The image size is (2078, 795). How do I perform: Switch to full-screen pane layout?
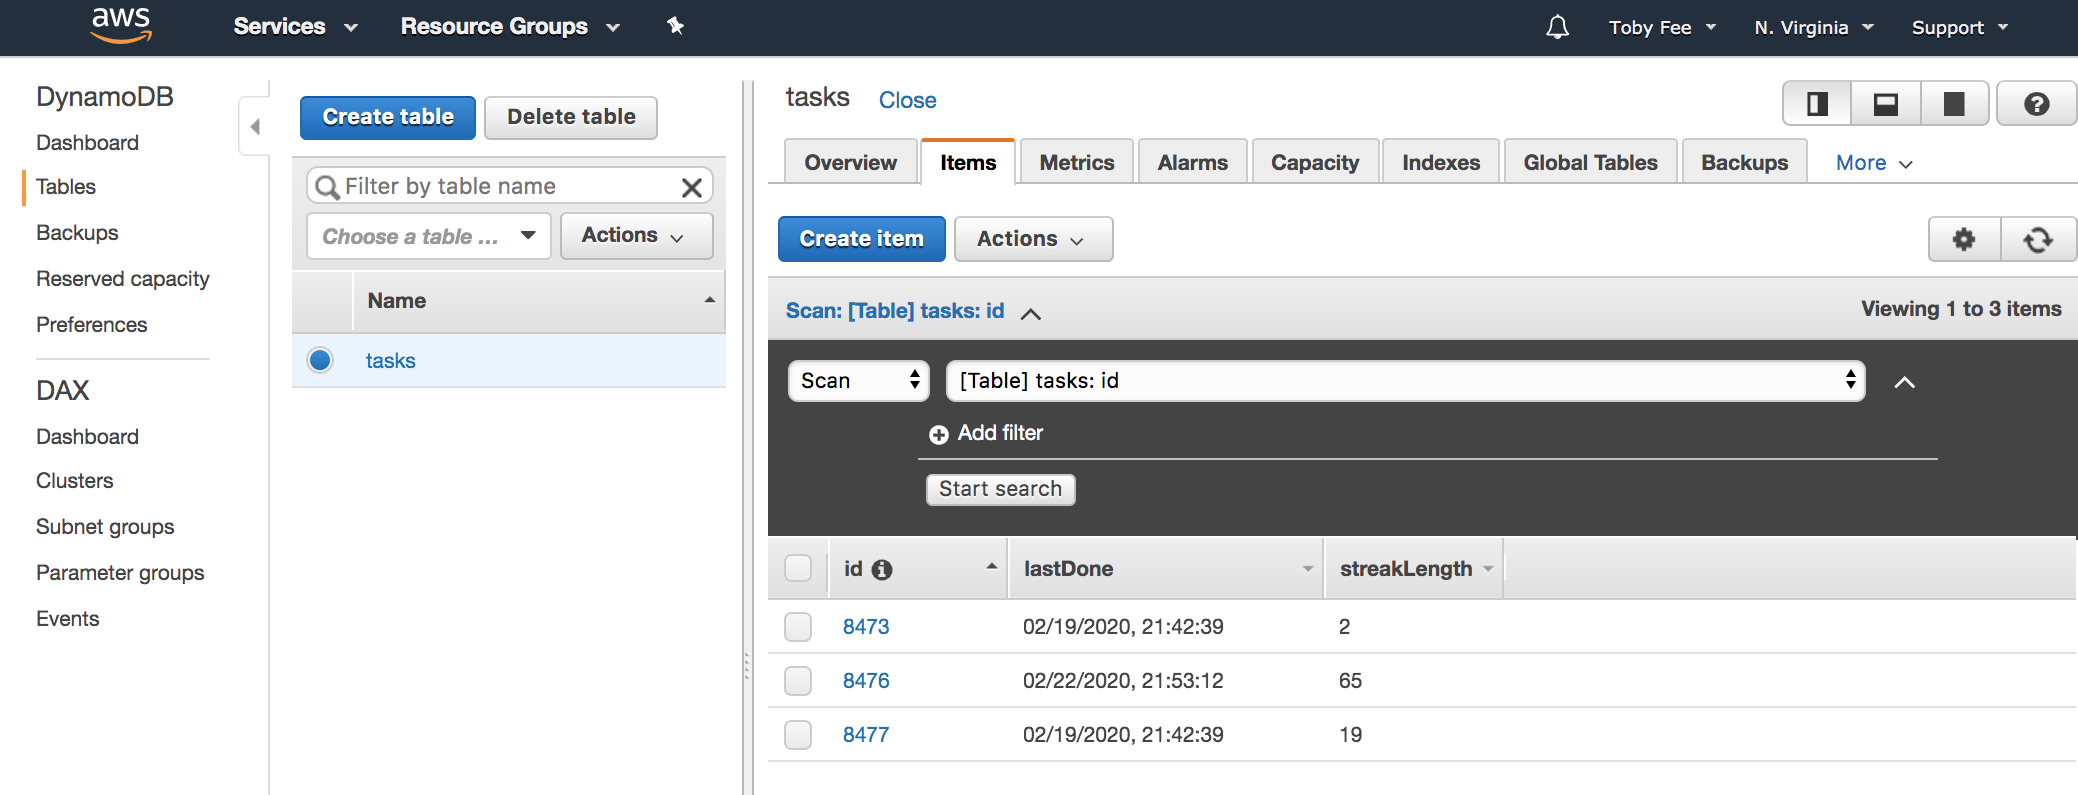click(x=1953, y=103)
